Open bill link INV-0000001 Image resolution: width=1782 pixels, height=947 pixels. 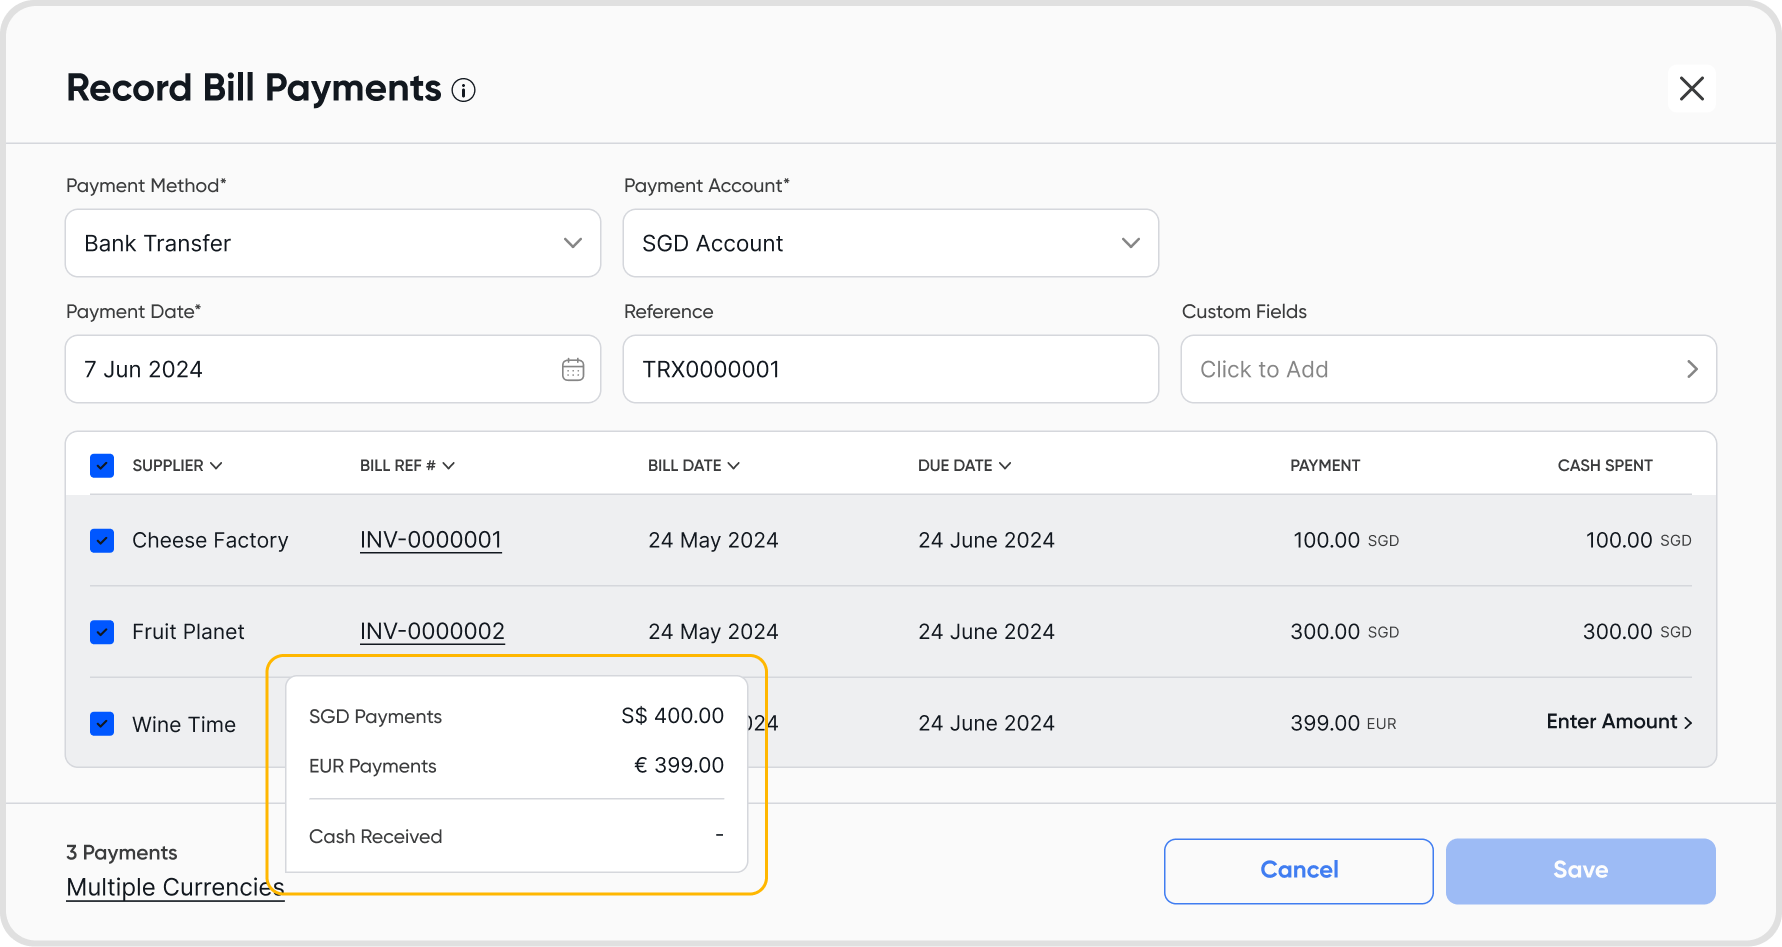[430, 541]
